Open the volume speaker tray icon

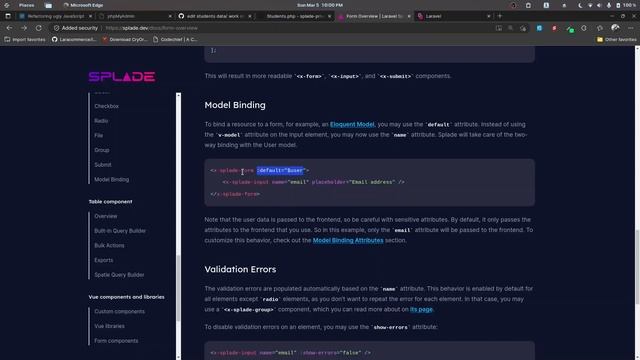click(x=599, y=5)
